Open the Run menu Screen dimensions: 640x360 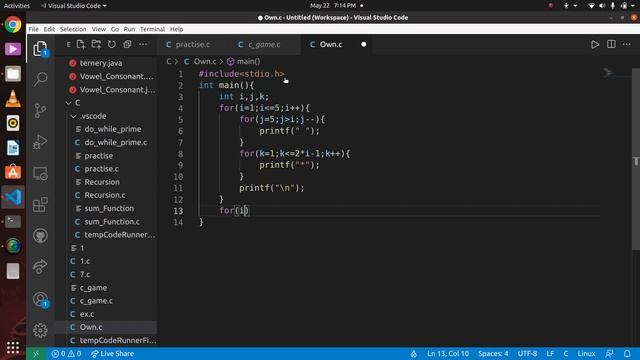point(129,29)
